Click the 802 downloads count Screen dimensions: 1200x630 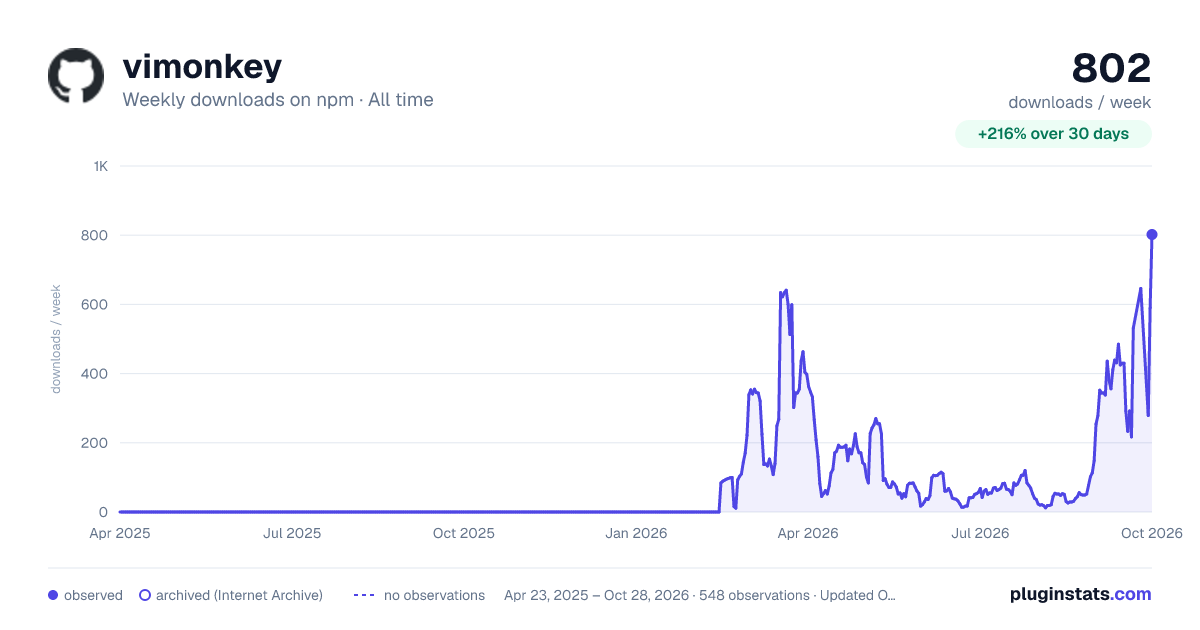point(1112,68)
